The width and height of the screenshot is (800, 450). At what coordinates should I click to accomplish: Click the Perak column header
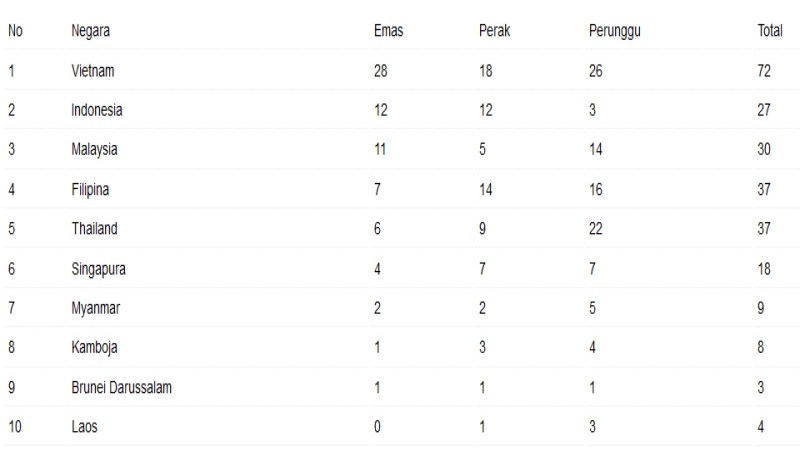pos(495,31)
